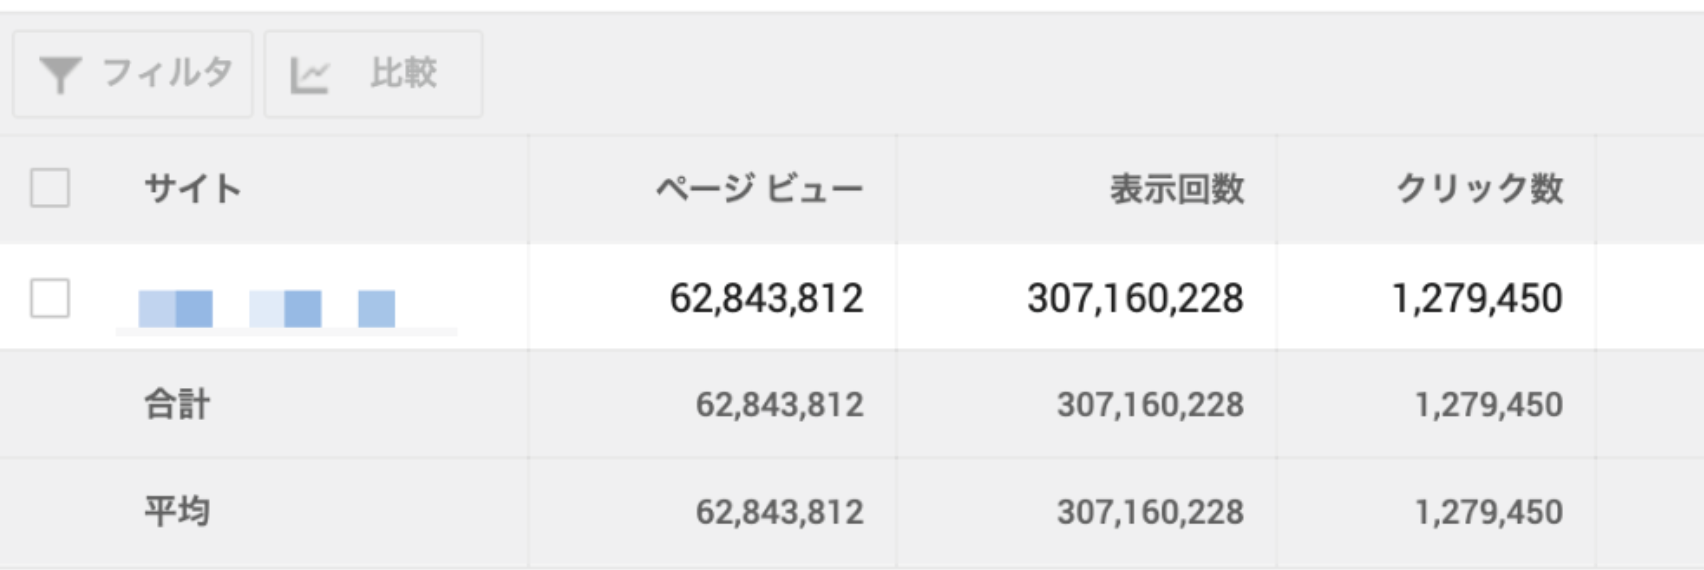This screenshot has height=570, width=1704.
Task: Click the 合計 row page views total
Action: (779, 404)
